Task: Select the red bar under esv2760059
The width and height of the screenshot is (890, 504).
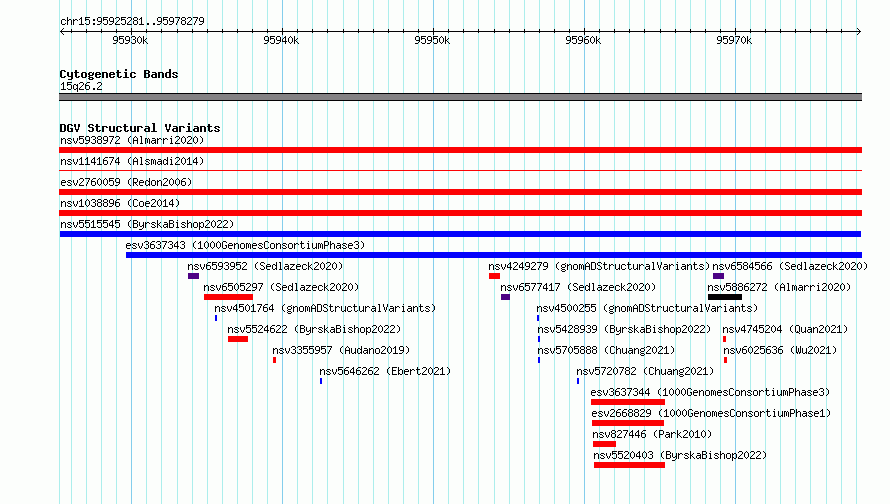Action: click(x=460, y=192)
